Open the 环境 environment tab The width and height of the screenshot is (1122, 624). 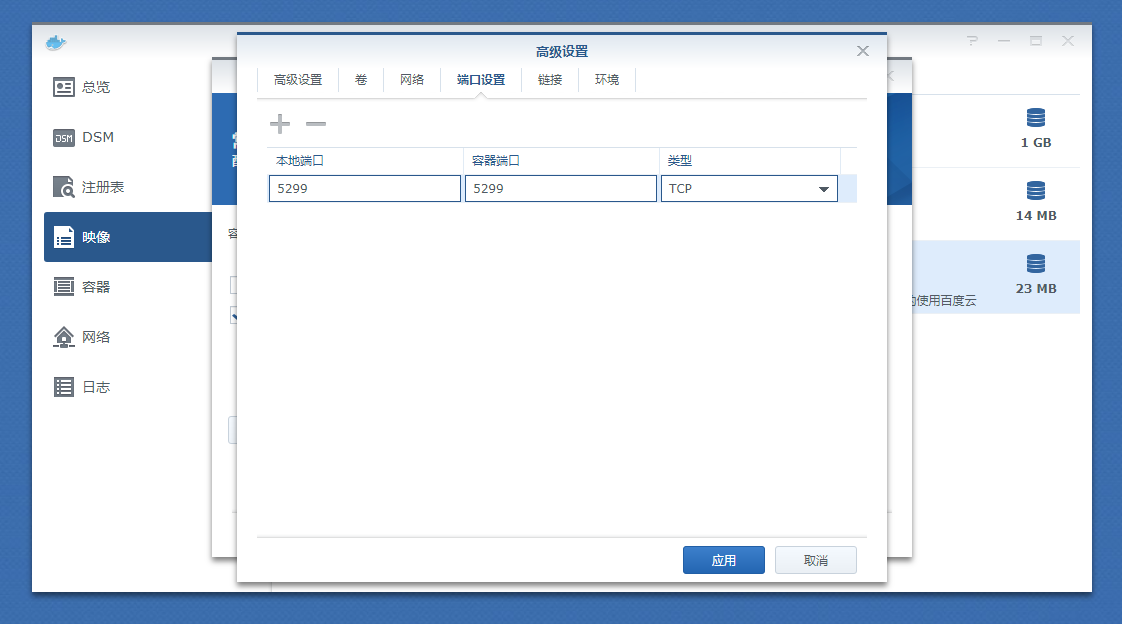607,80
